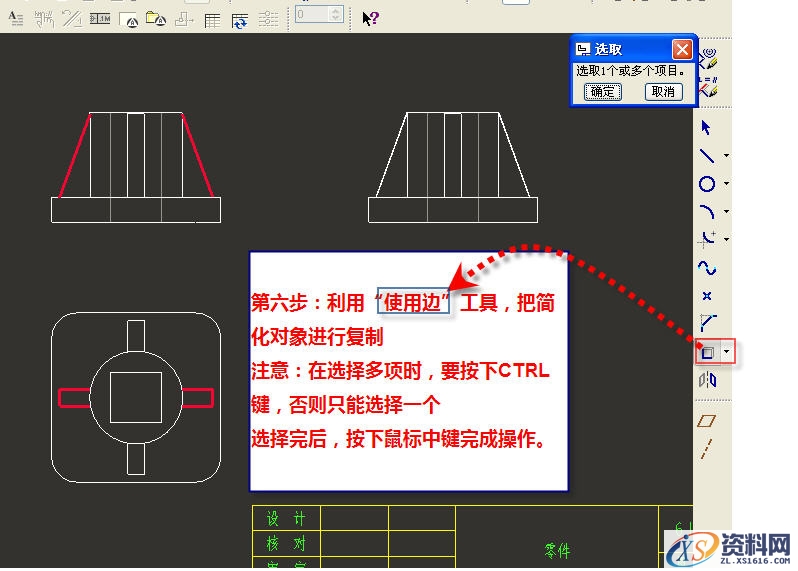Click the insert table icon
This screenshot has width=798, height=571.
(212, 20)
